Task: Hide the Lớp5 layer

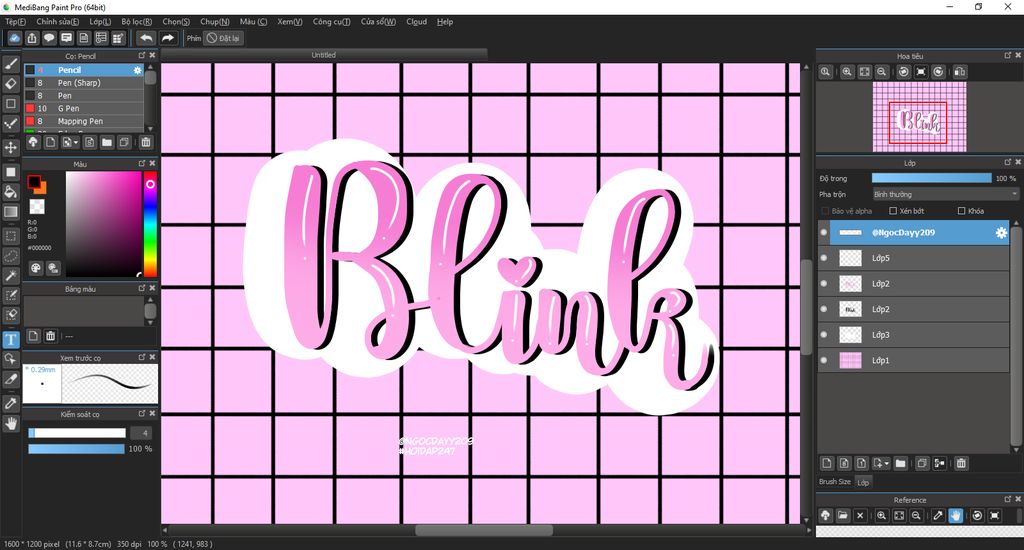Action: (824, 258)
